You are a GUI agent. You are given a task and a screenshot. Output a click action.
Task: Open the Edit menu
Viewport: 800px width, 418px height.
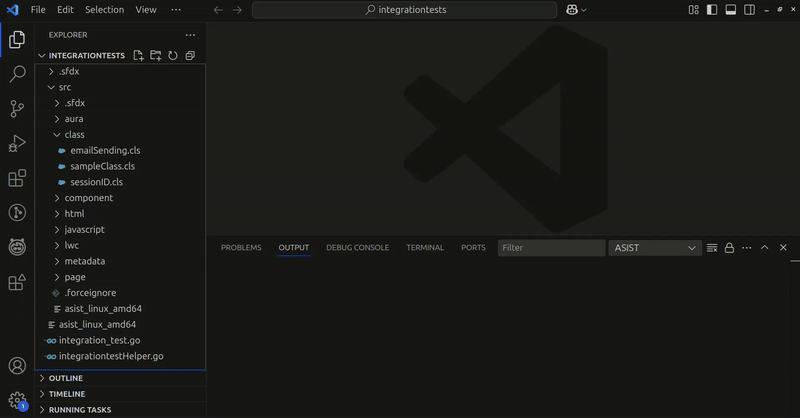[65, 10]
